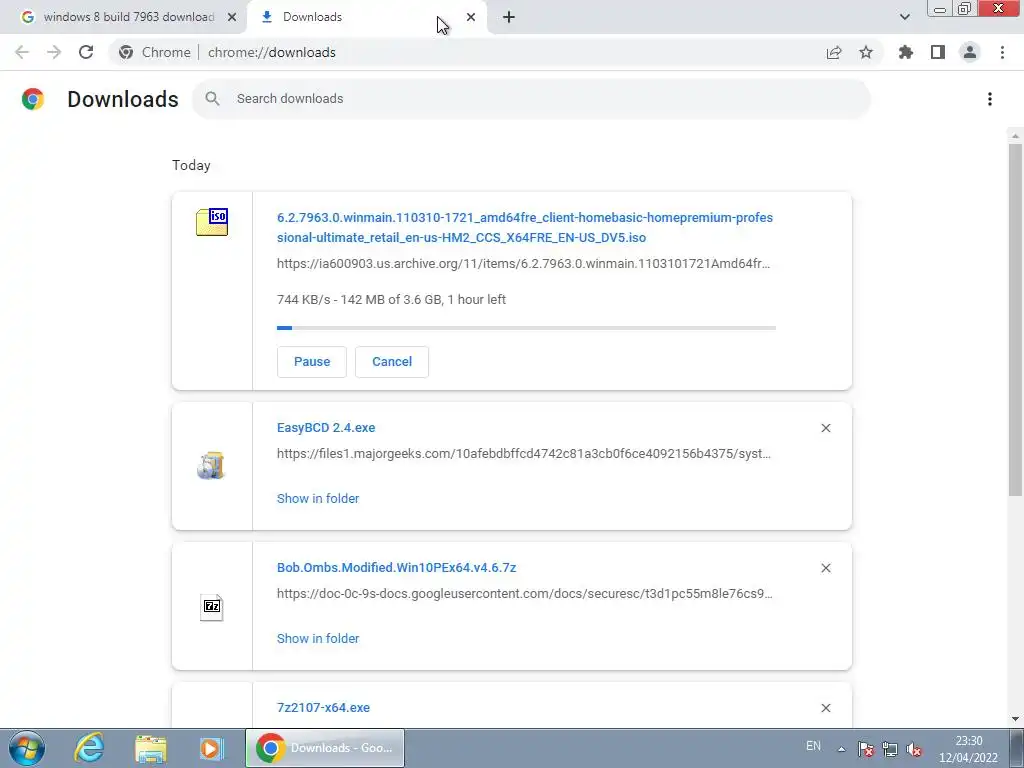
Task: Show Bob.Ombs.Modified.Win10PEx64 in folder
Action: point(318,639)
